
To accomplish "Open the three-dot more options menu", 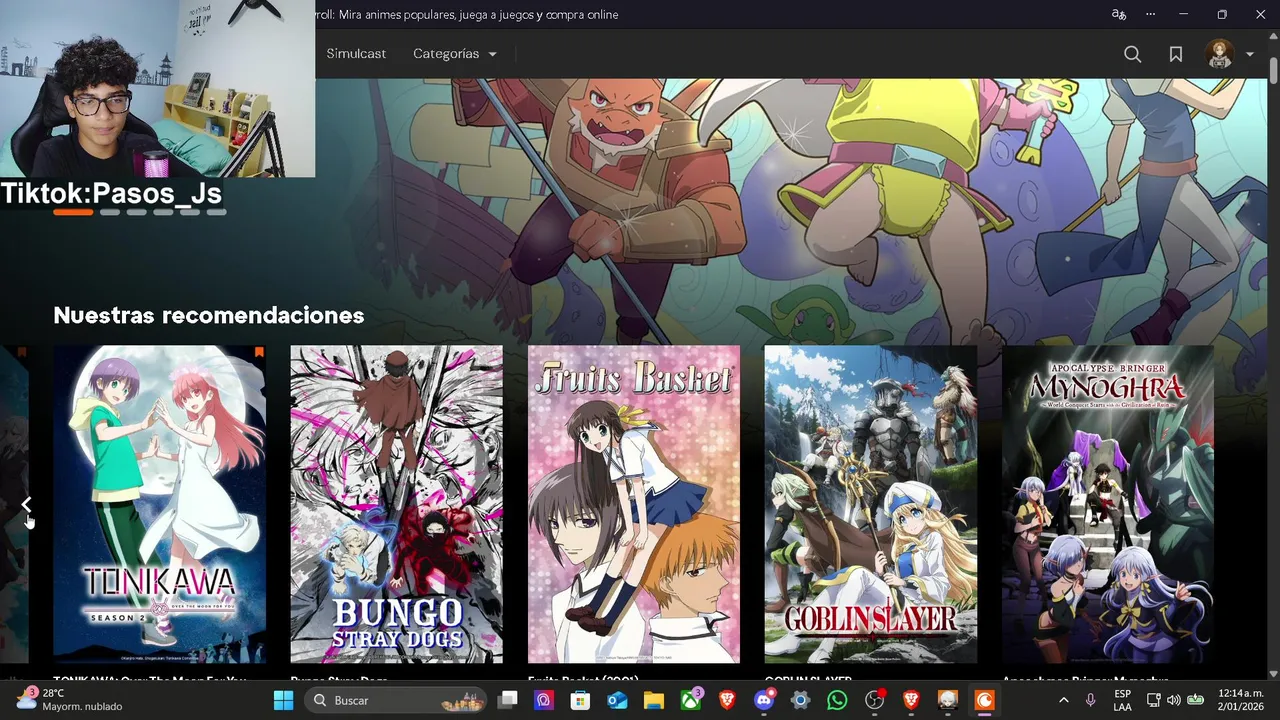I will coord(1151,14).
